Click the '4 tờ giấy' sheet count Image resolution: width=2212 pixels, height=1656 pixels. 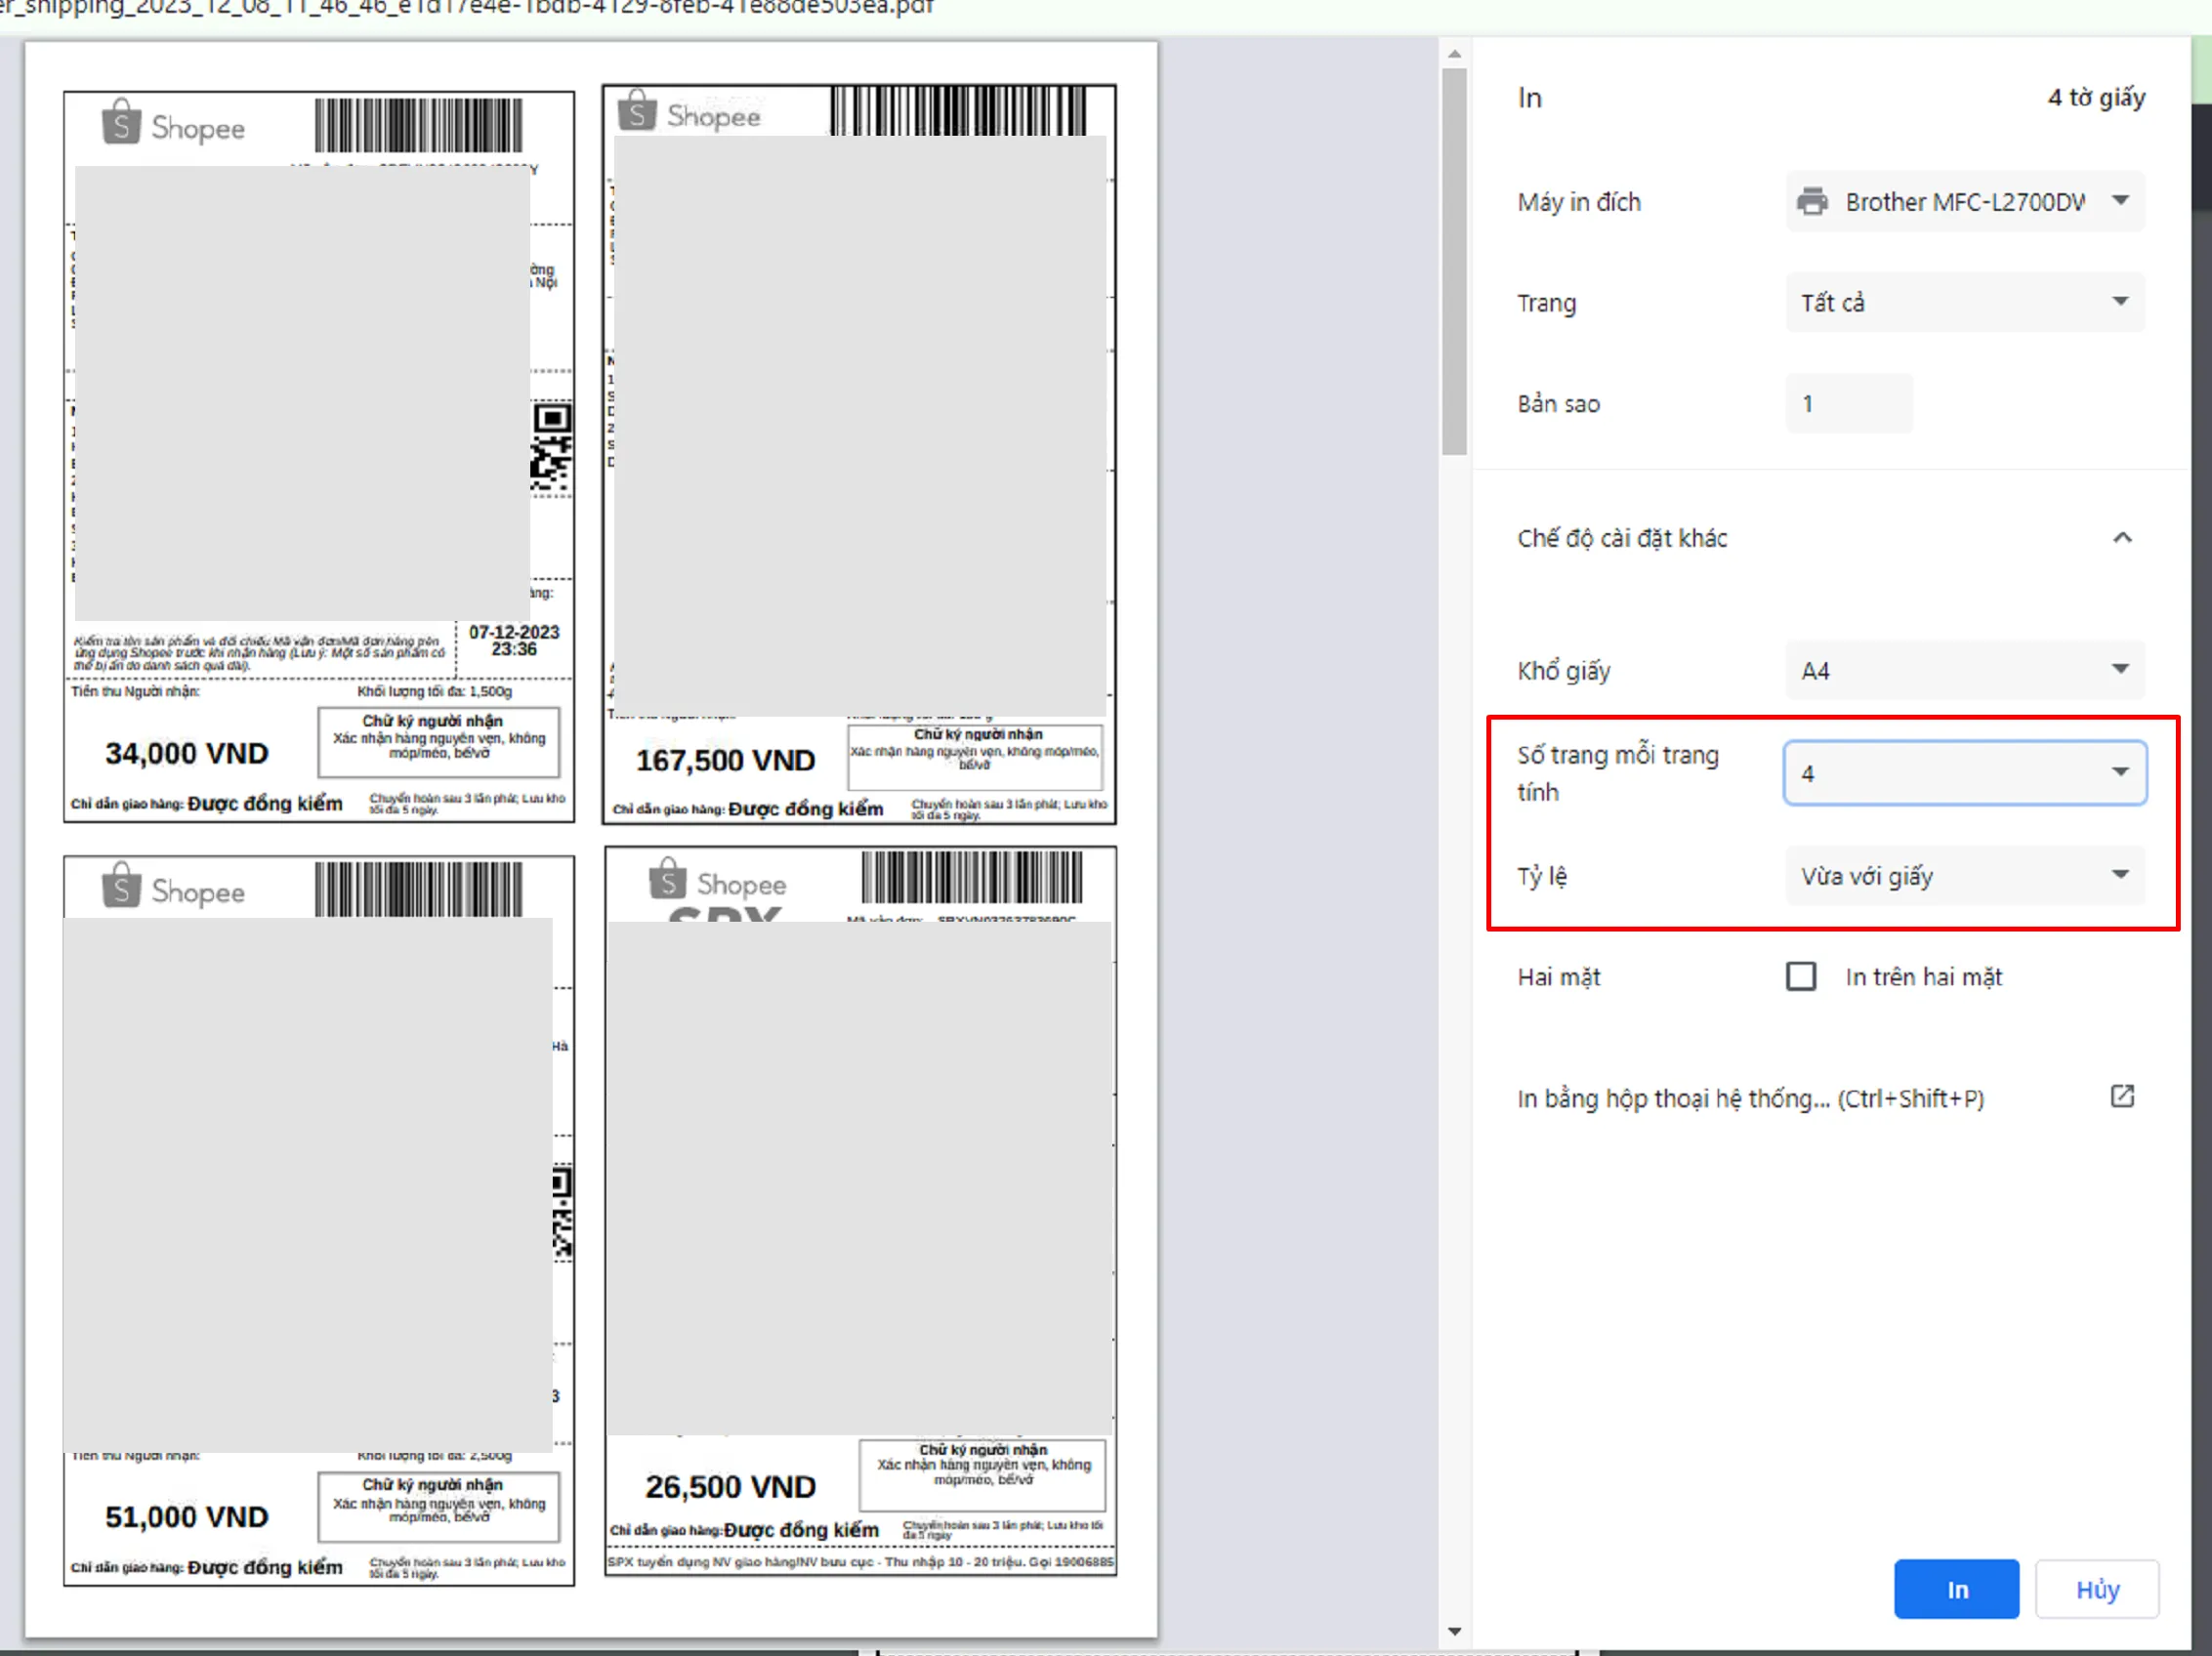point(2096,97)
